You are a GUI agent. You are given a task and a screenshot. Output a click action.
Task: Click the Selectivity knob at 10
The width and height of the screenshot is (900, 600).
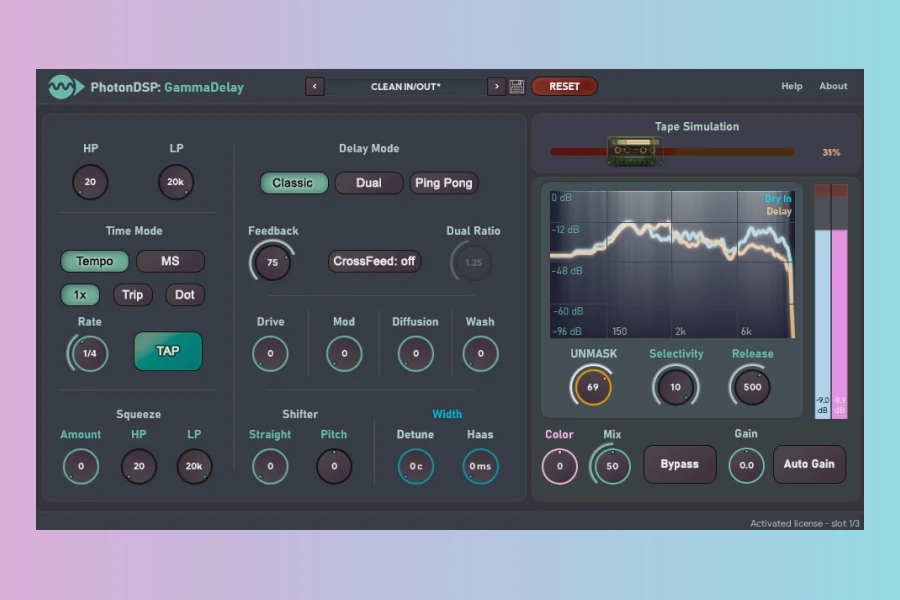pyautogui.click(x=676, y=387)
